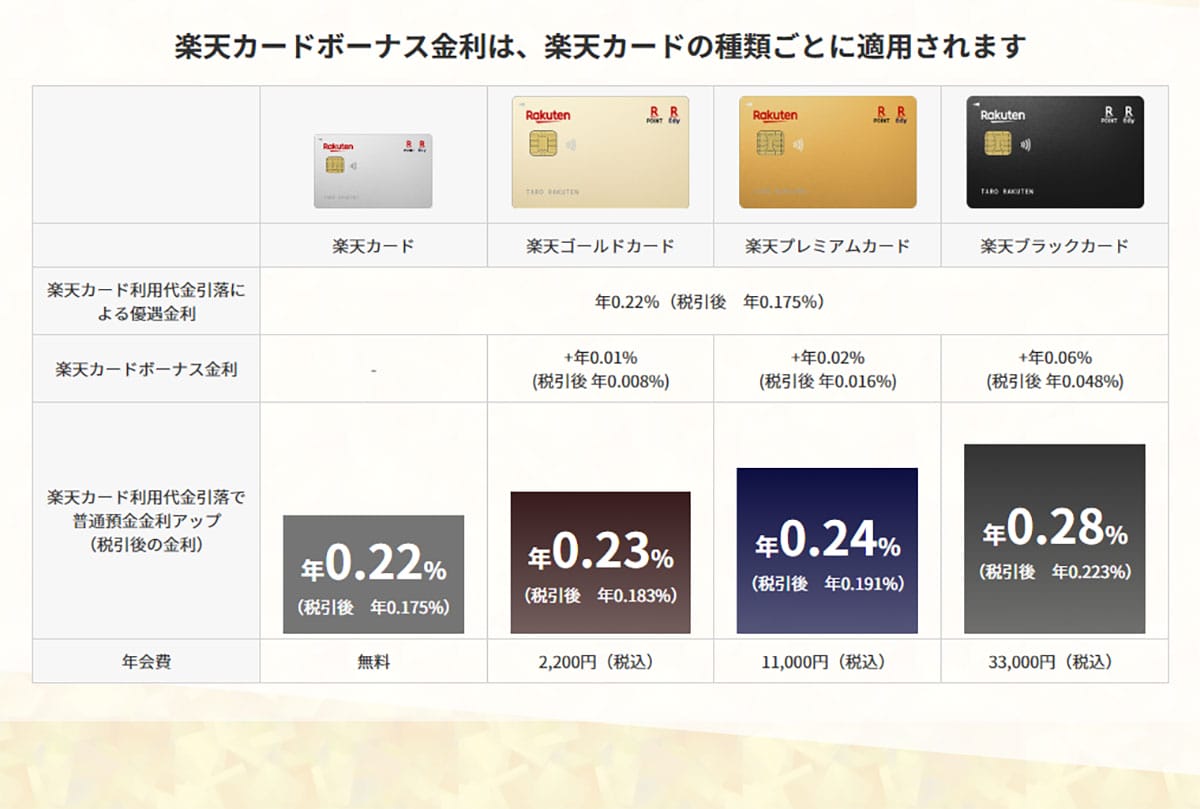Viewport: 1200px width, 809px height.
Task: Click the 11,000円（税込）annual fee cell
Action: point(827,661)
